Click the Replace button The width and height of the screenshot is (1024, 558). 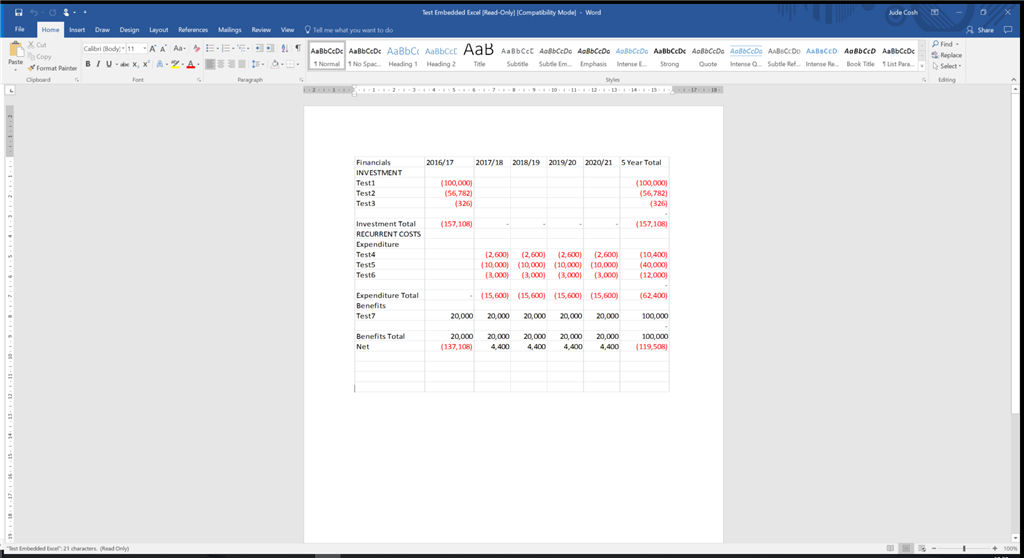click(x=946, y=56)
